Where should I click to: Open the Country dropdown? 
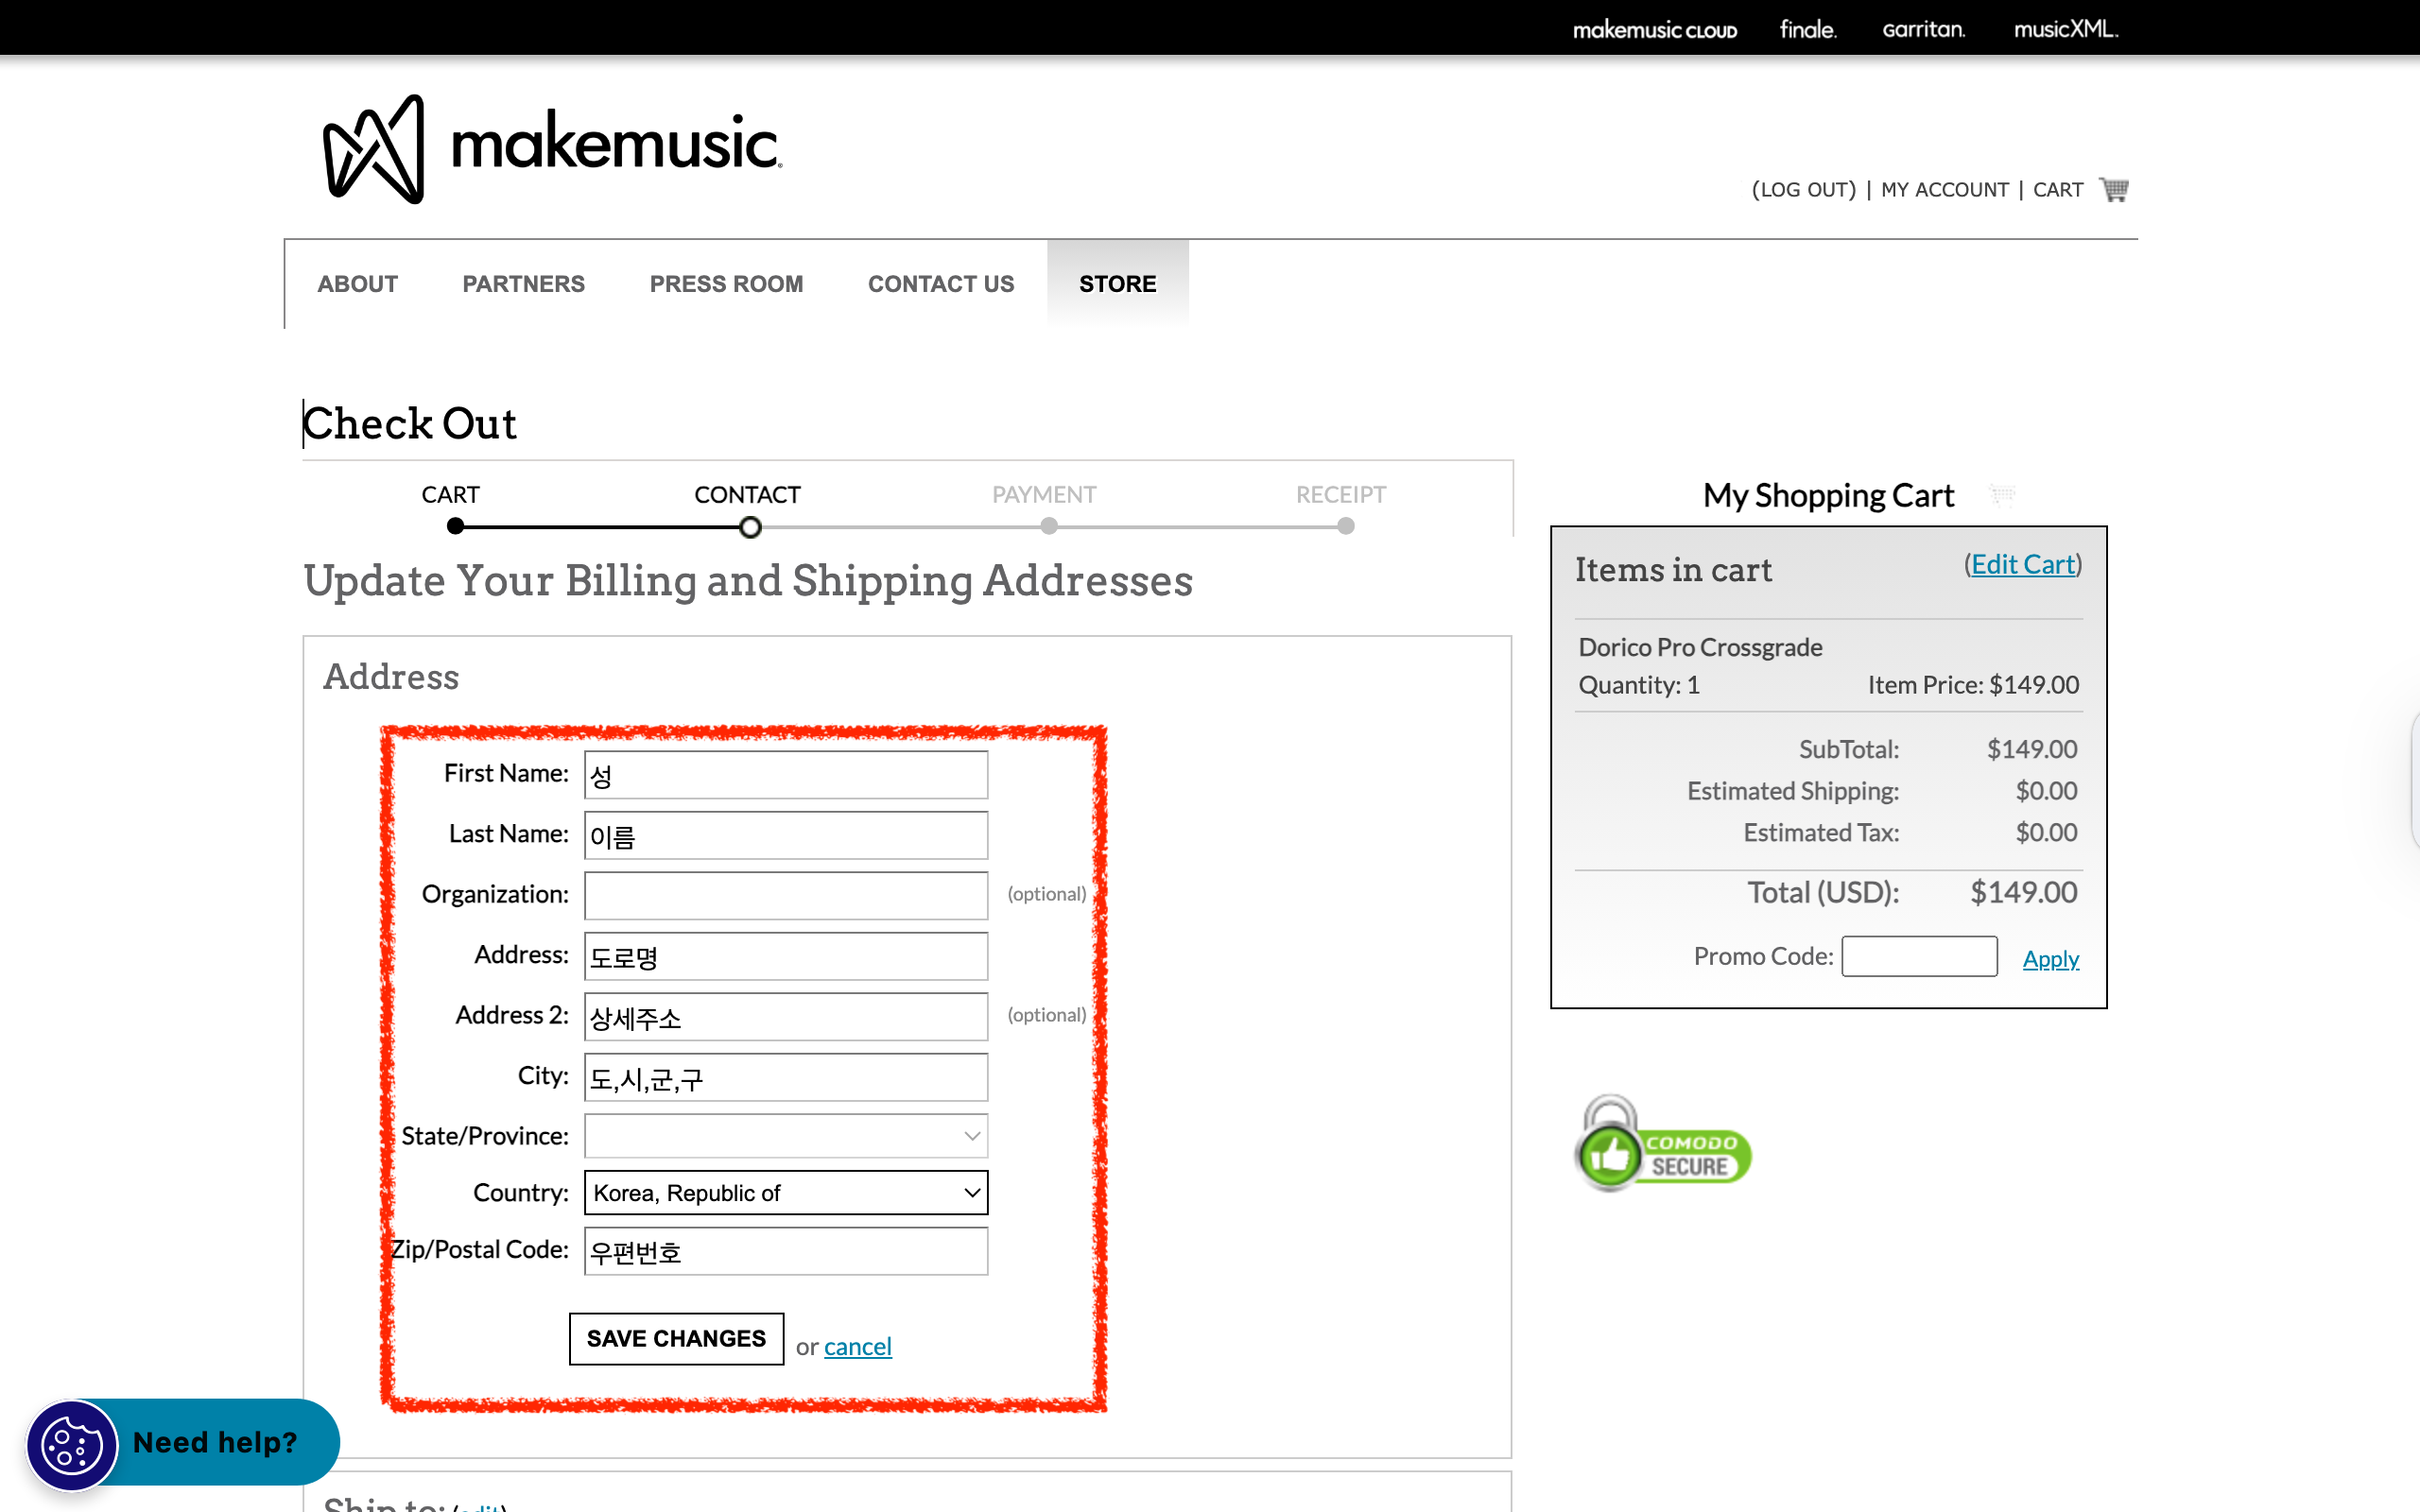click(x=785, y=1192)
